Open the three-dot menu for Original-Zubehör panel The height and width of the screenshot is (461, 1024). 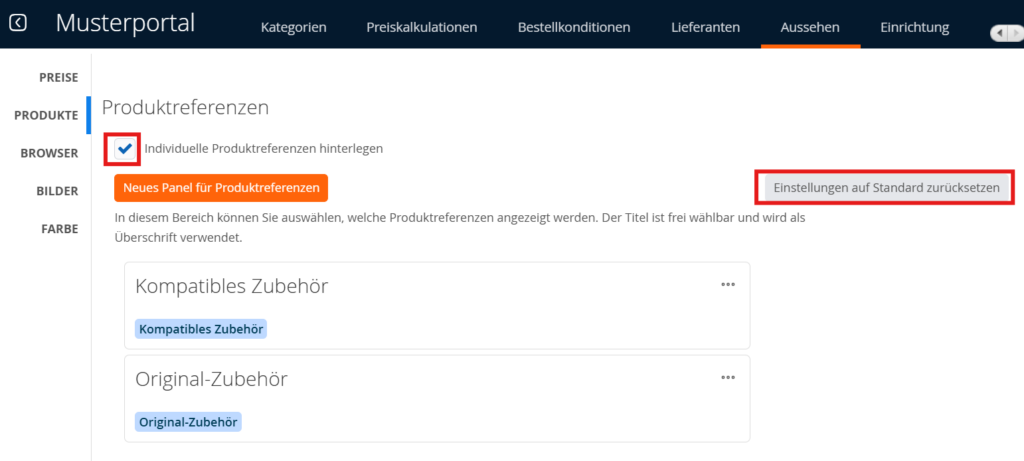[728, 377]
